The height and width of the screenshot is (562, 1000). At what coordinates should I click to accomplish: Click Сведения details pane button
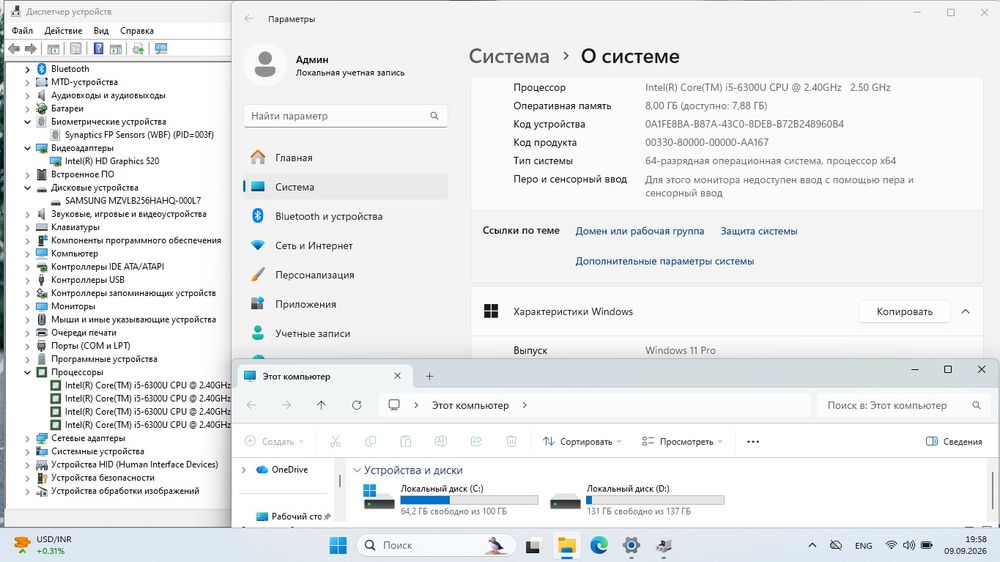click(x=953, y=441)
